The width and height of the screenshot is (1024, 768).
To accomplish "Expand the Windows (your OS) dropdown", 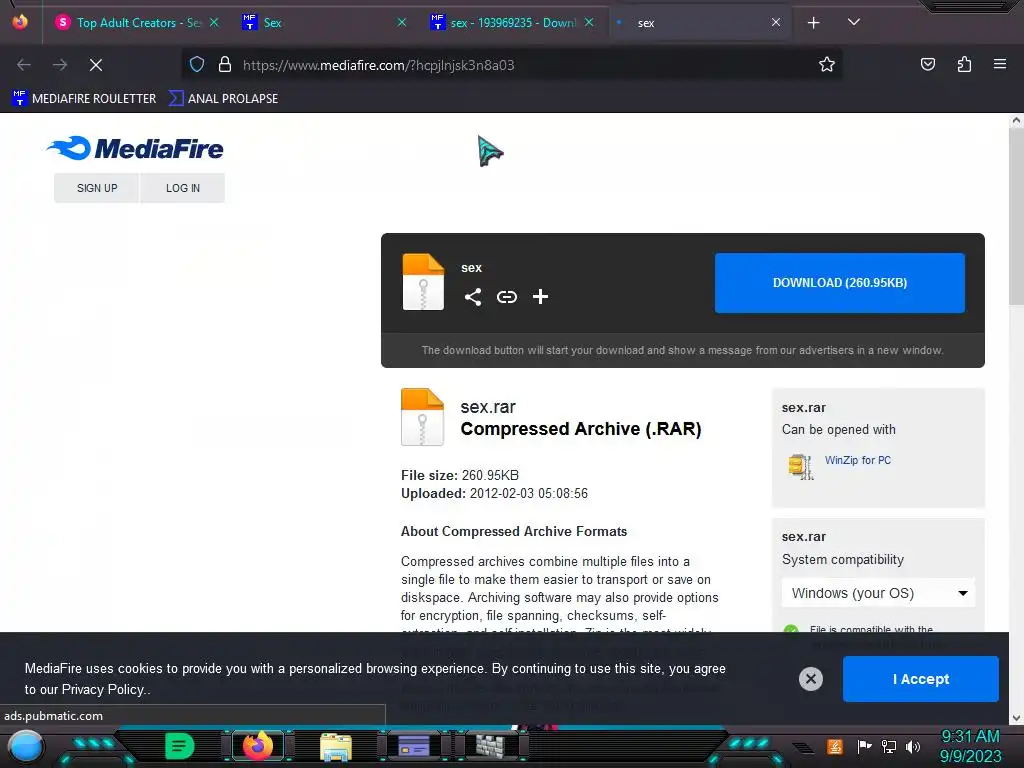I will (x=878, y=593).
